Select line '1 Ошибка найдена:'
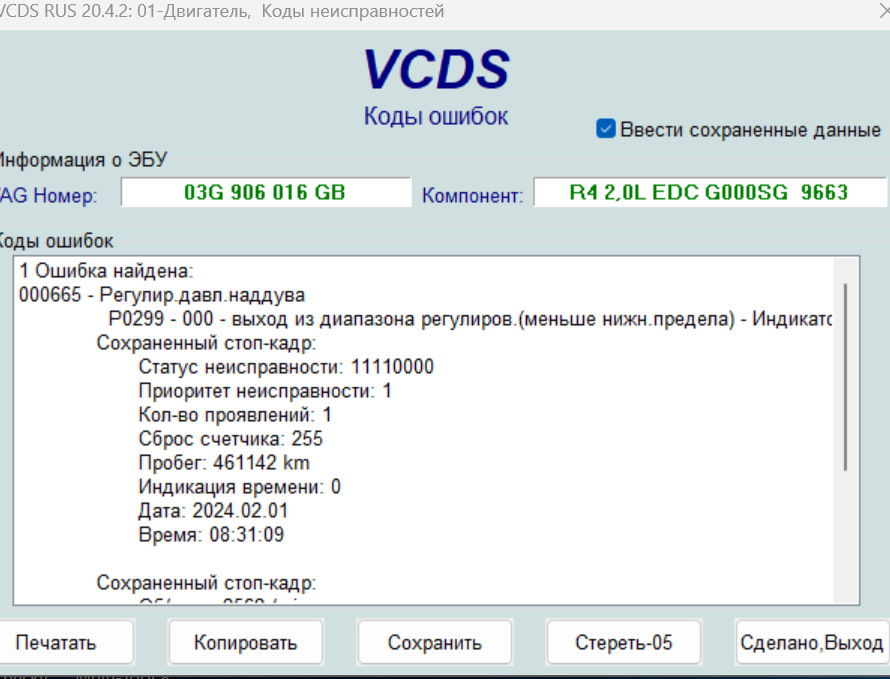Image resolution: width=890 pixels, height=679 pixels. click(106, 271)
